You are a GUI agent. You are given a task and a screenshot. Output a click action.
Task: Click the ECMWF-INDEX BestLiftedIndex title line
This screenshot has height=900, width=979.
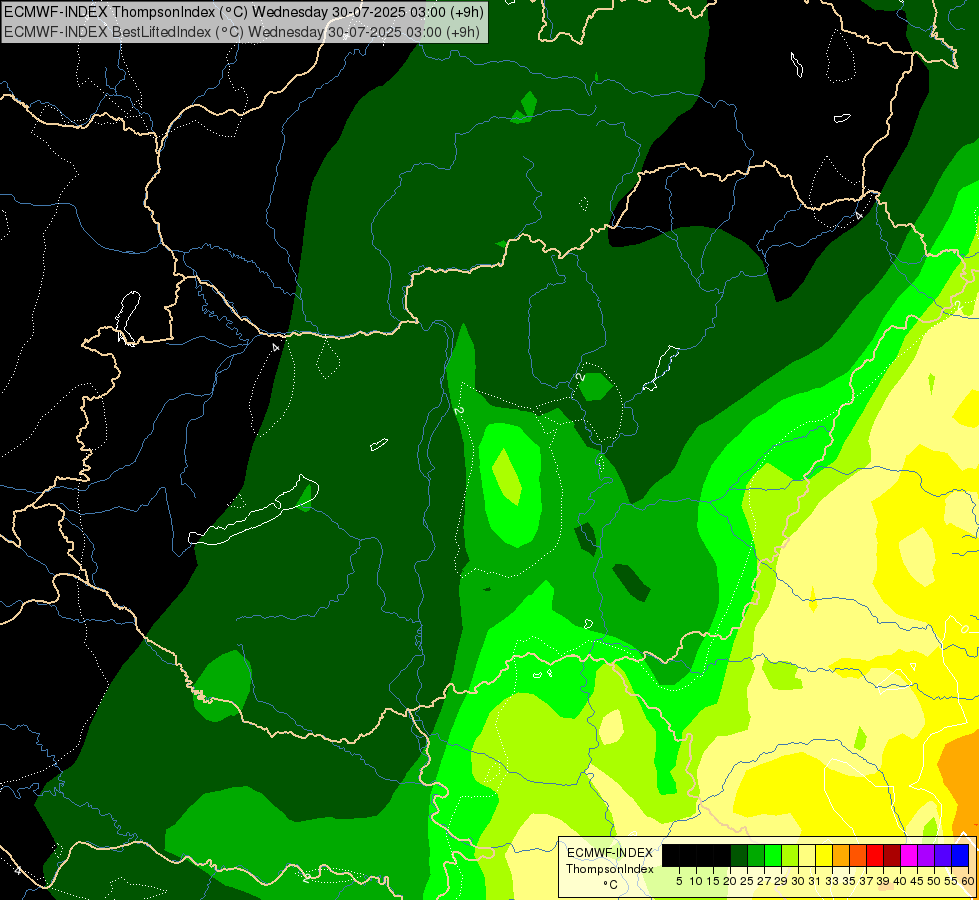click(242, 32)
